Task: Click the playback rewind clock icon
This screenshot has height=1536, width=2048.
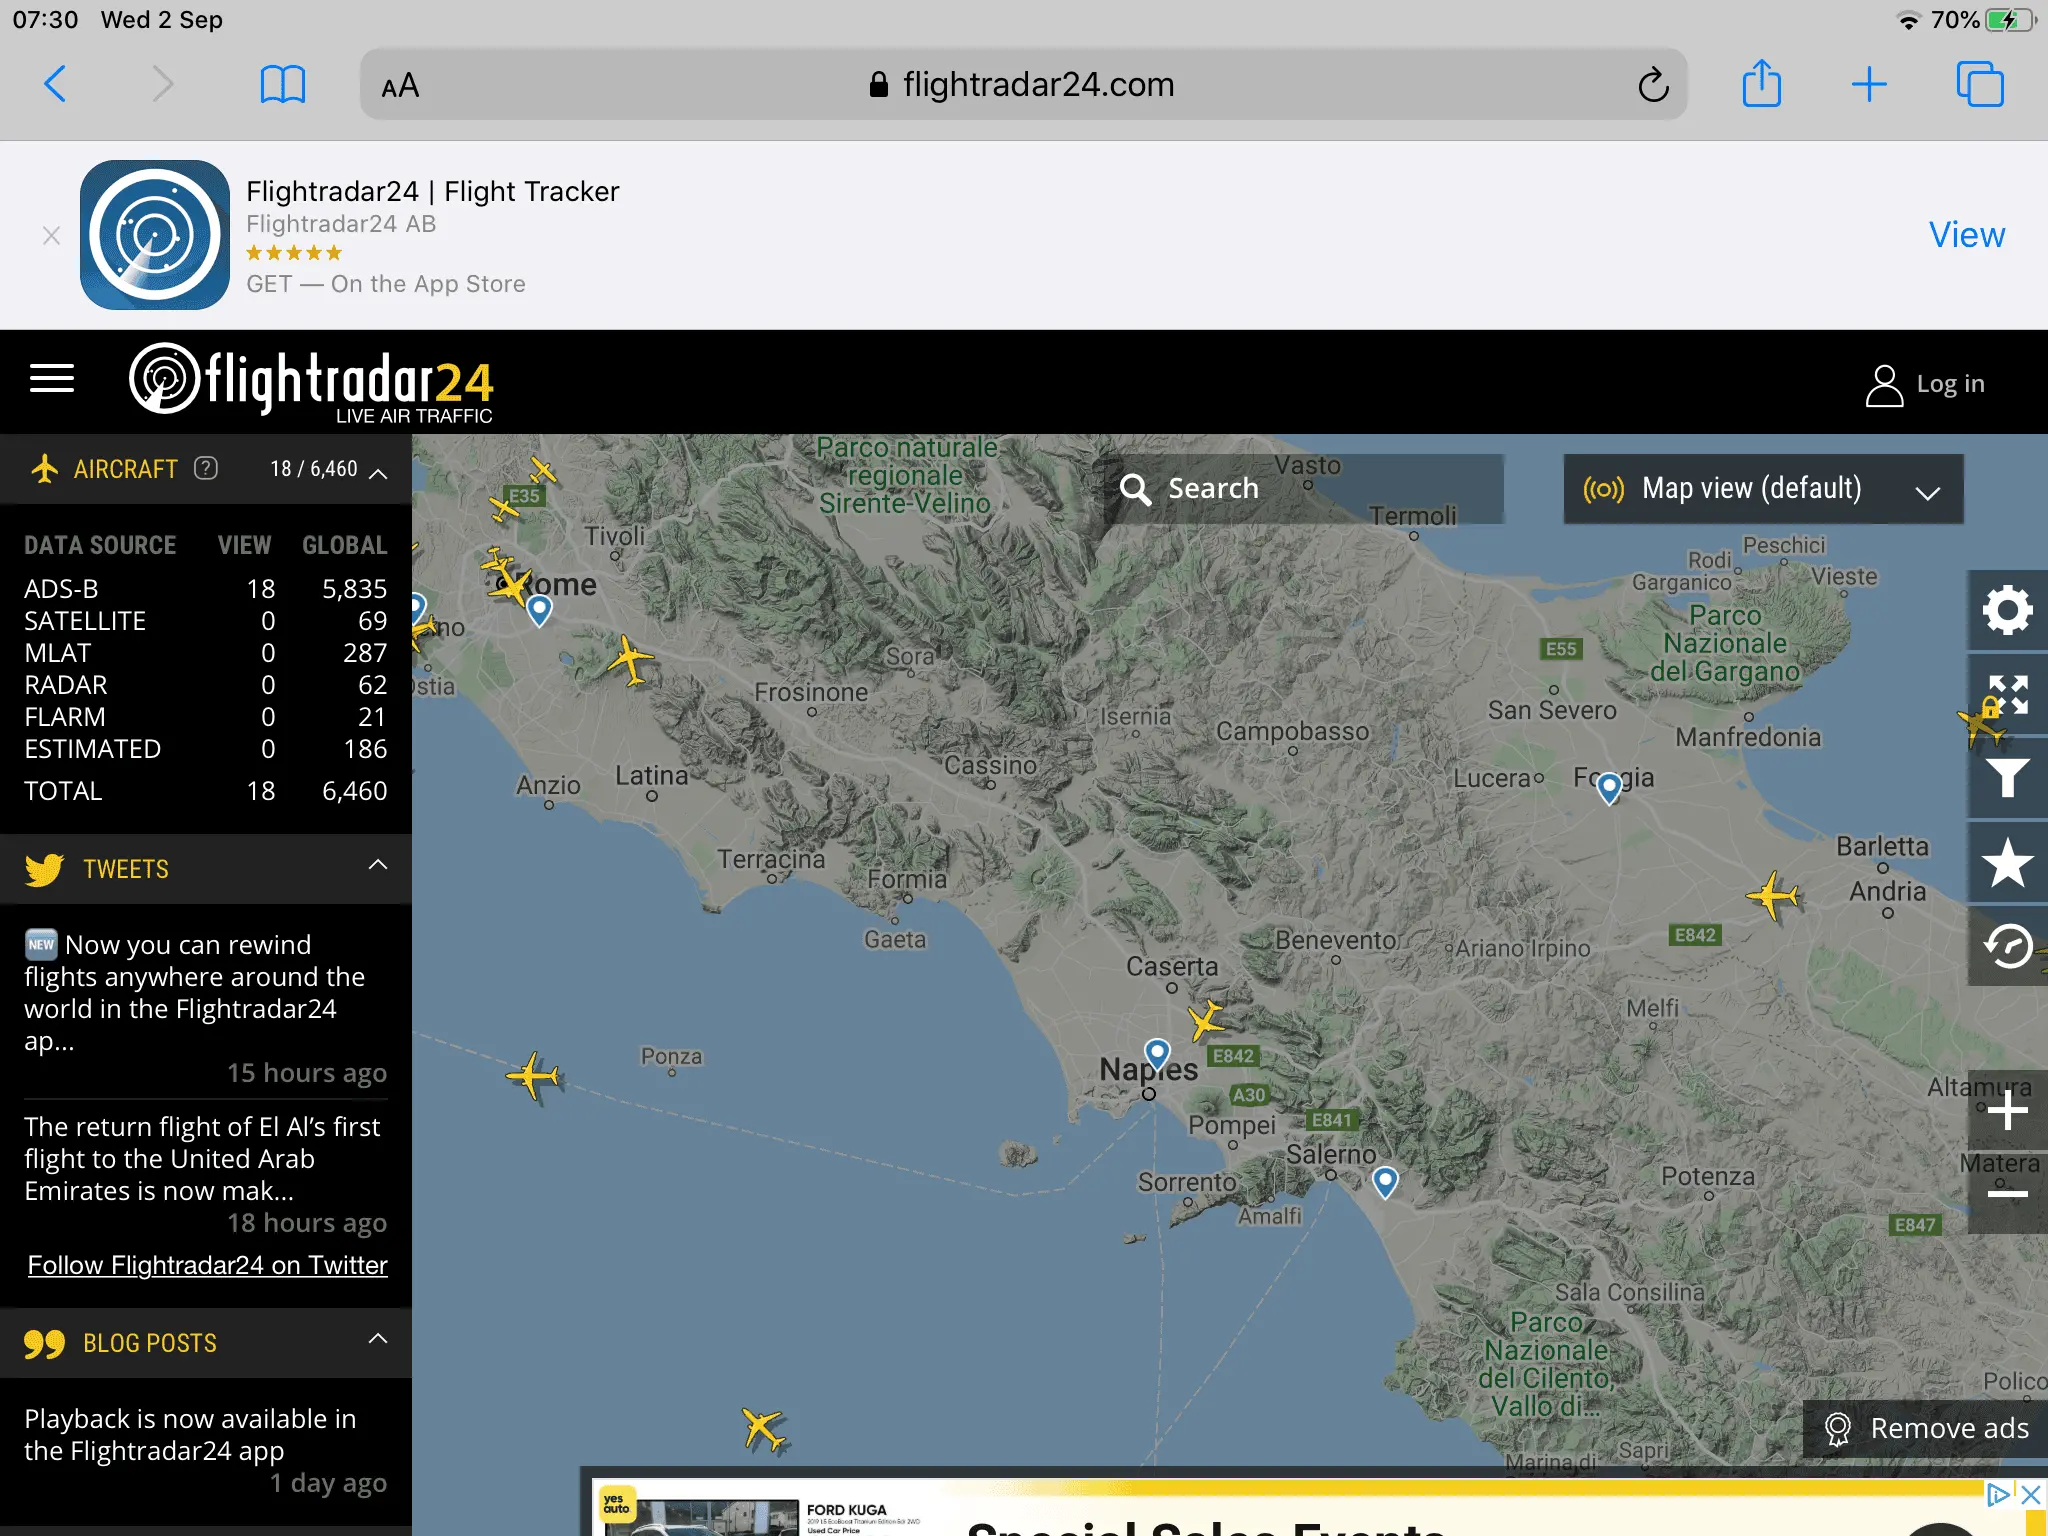Action: pyautogui.click(x=2007, y=946)
